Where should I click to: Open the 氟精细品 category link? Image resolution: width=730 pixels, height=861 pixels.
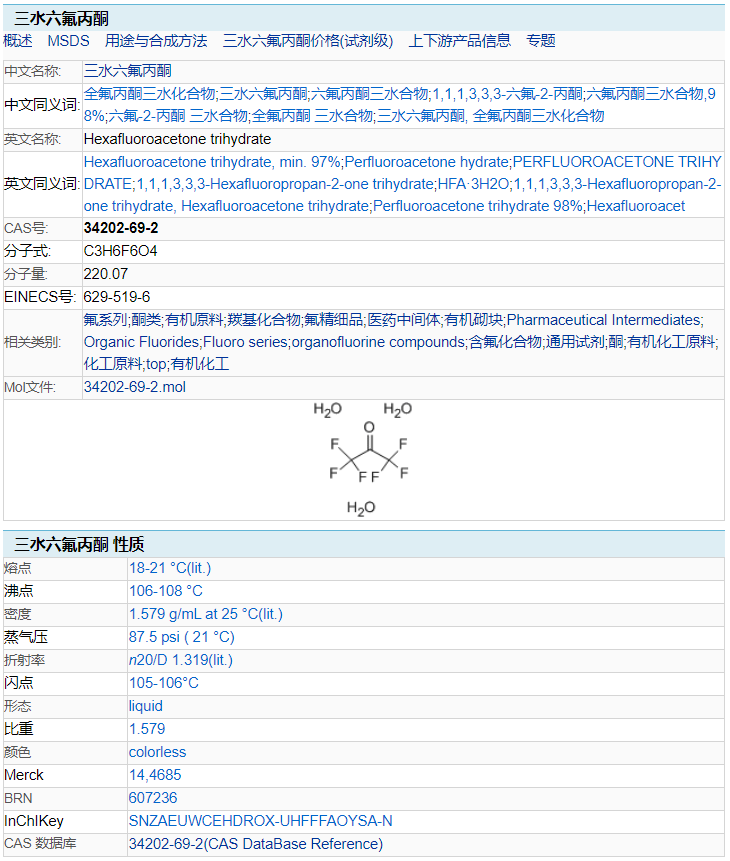pos(333,320)
